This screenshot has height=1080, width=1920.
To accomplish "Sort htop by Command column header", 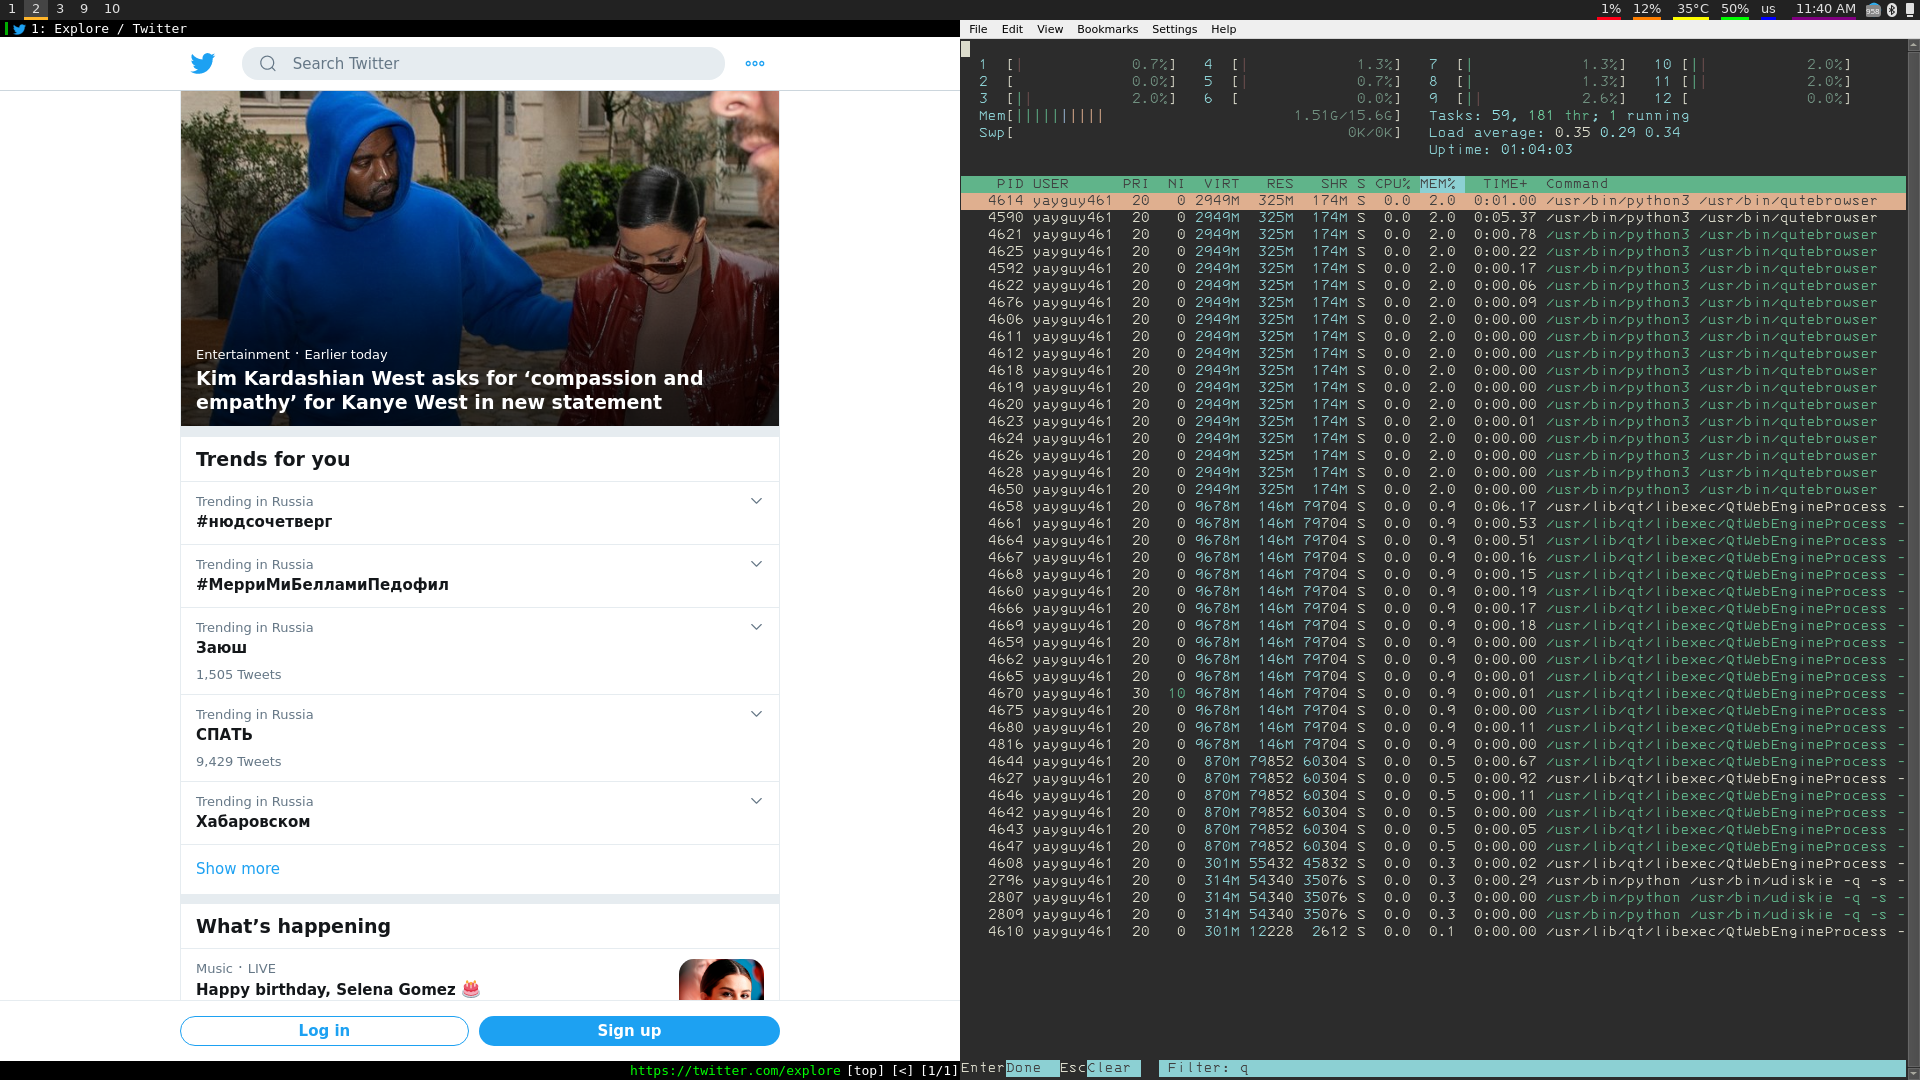I will pos(1577,184).
